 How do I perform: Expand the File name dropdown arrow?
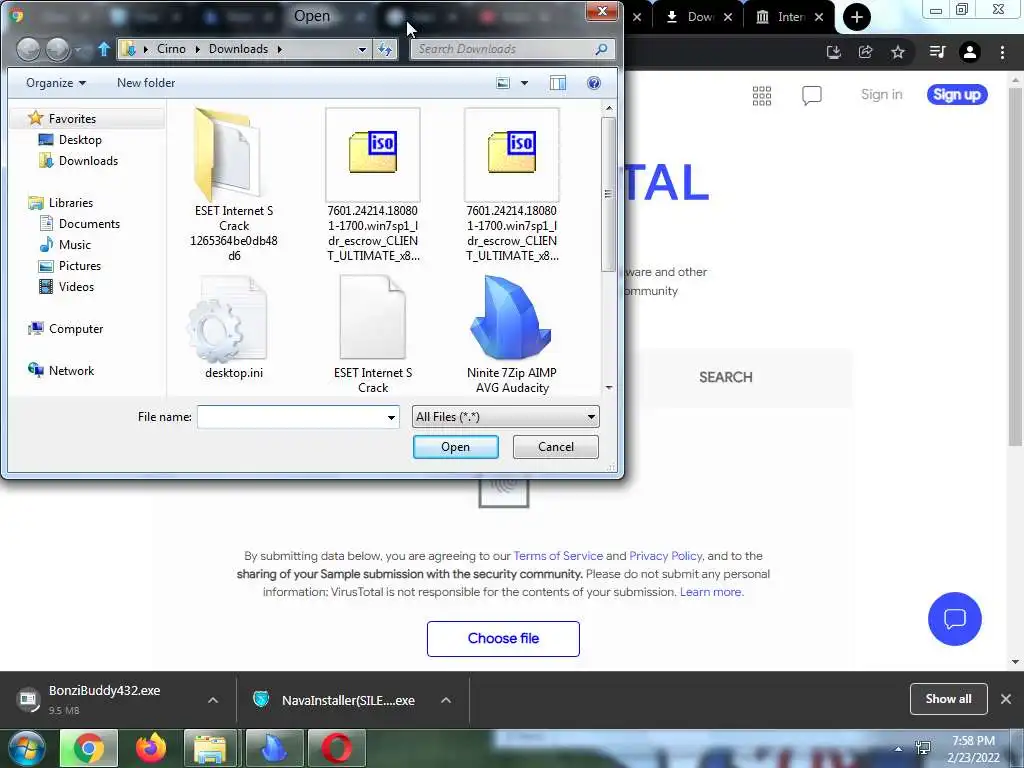pyautogui.click(x=391, y=417)
